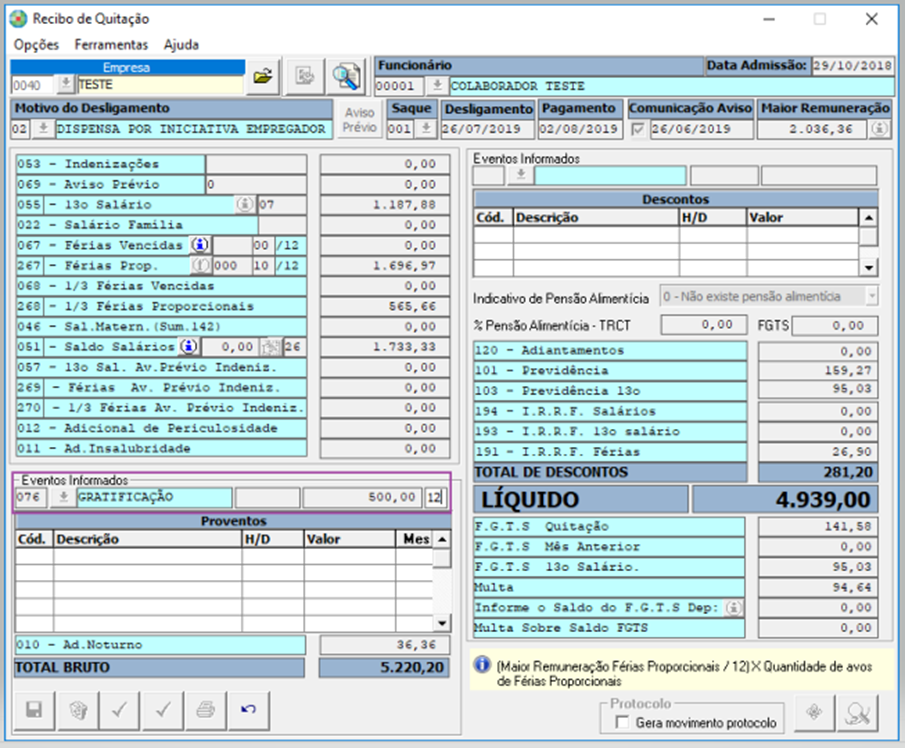Open lookup arrow beside event code 076
Screen dimensions: 905x748
tap(63, 497)
